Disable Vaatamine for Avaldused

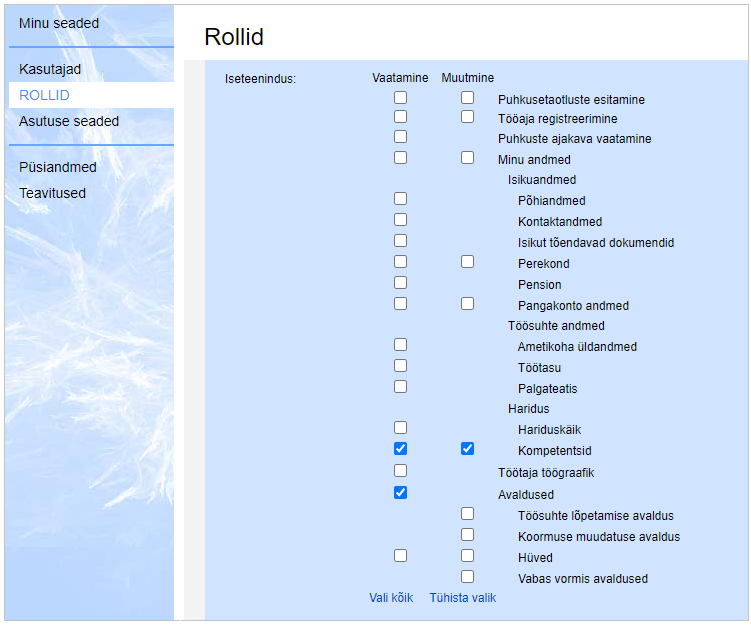coord(401,493)
